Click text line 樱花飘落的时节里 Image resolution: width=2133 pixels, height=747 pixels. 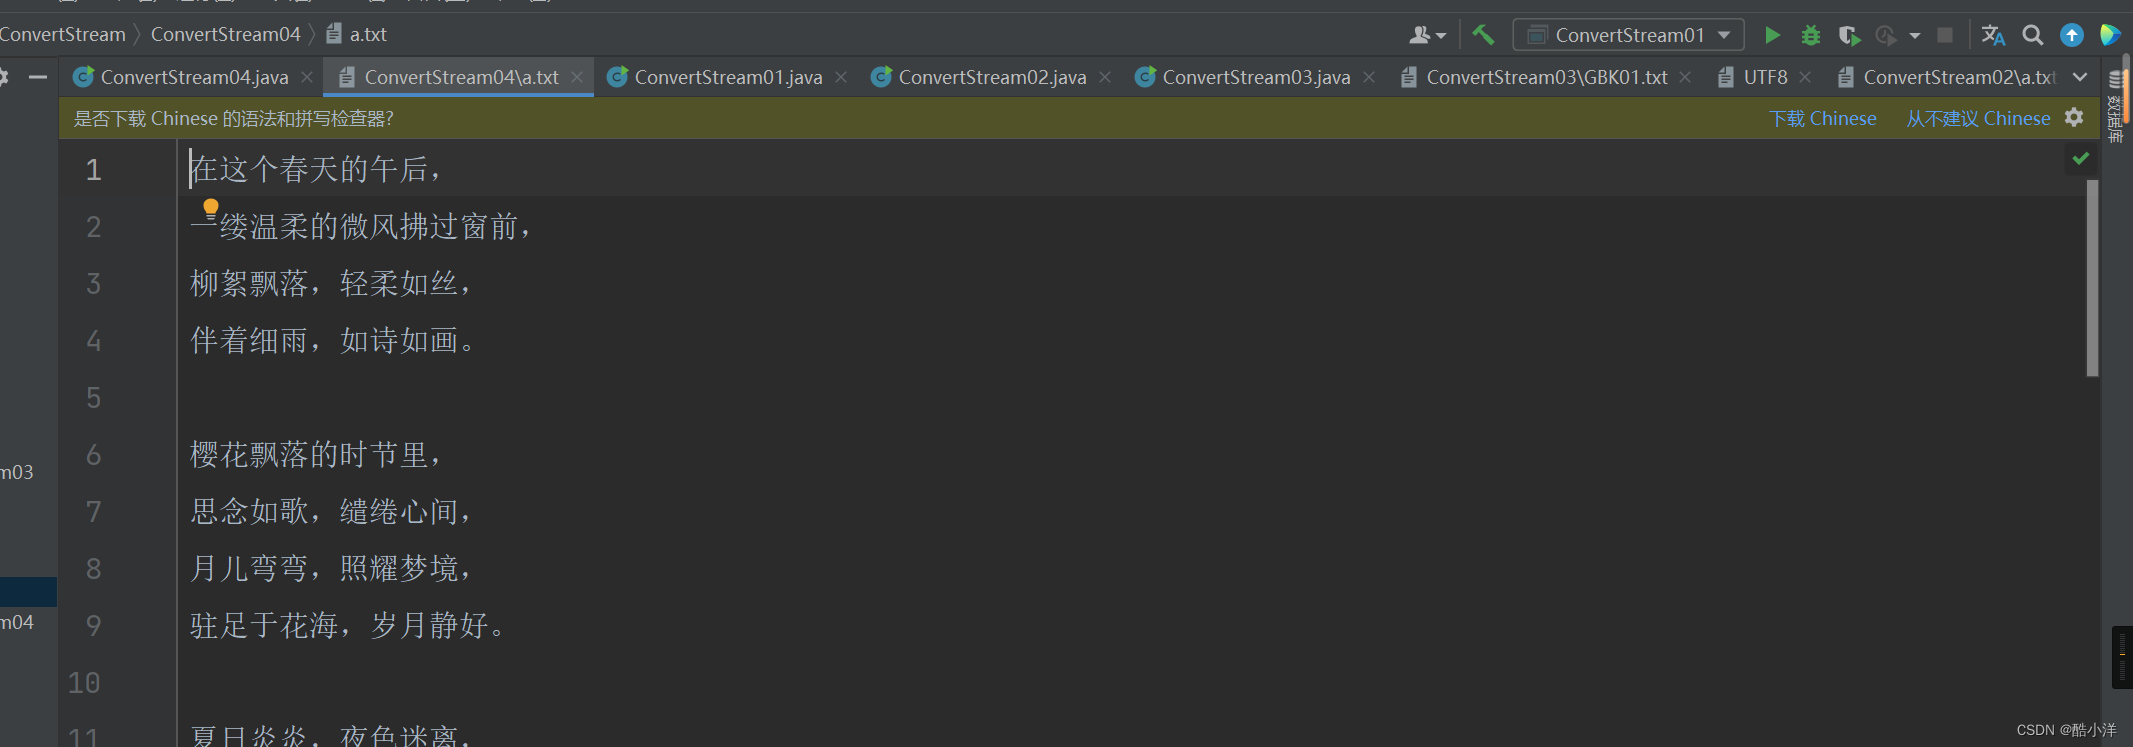316,454
